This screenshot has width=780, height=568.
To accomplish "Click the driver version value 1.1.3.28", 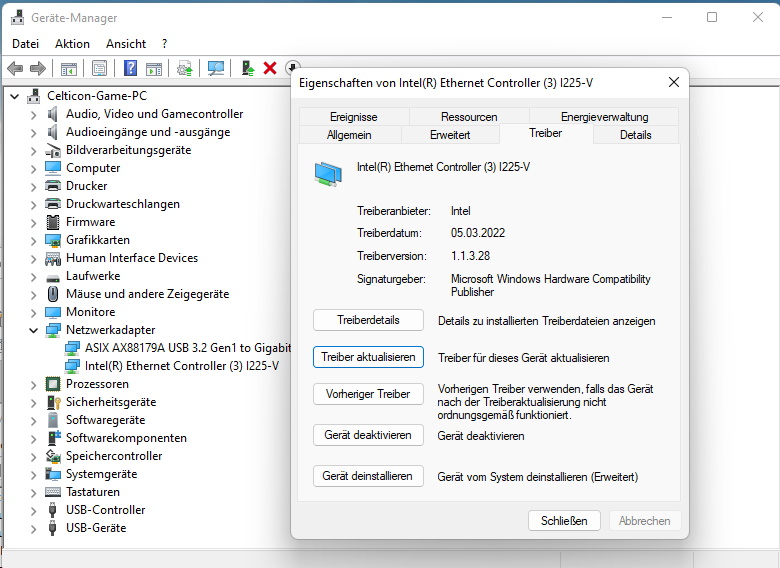I will pyautogui.click(x=471, y=256).
